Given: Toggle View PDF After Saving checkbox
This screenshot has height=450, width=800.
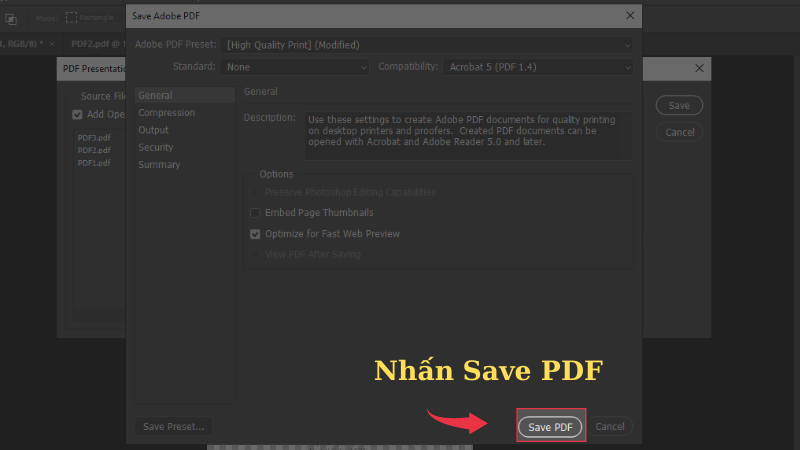Looking at the screenshot, I should (x=255, y=255).
